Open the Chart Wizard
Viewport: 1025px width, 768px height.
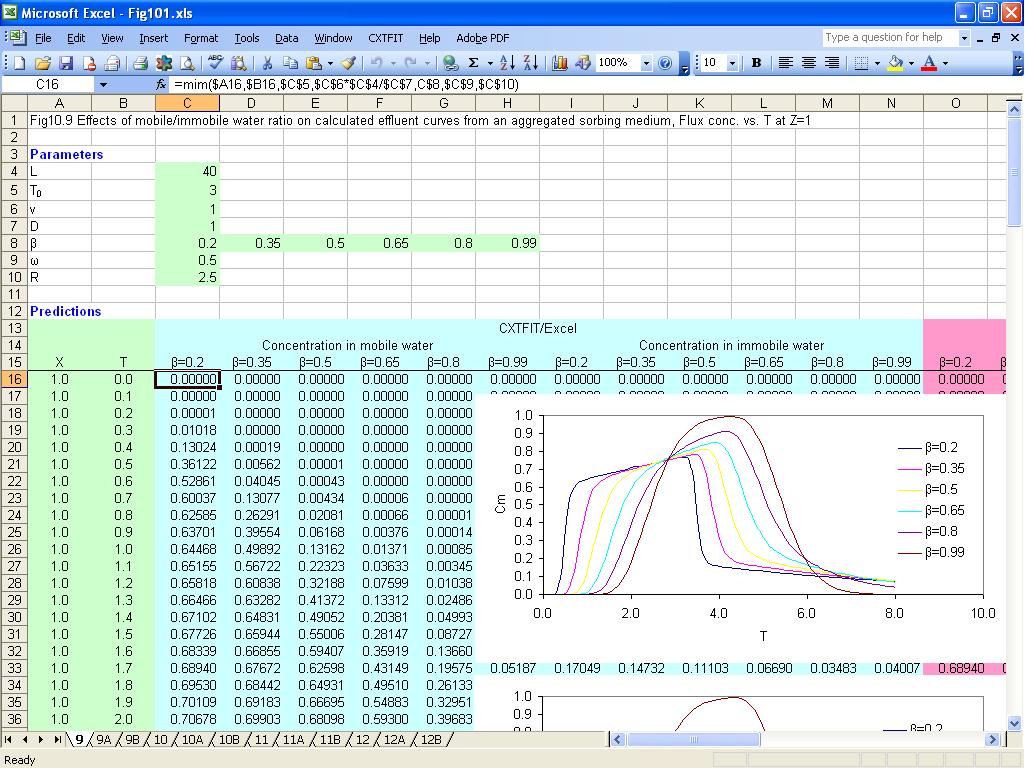[x=559, y=62]
